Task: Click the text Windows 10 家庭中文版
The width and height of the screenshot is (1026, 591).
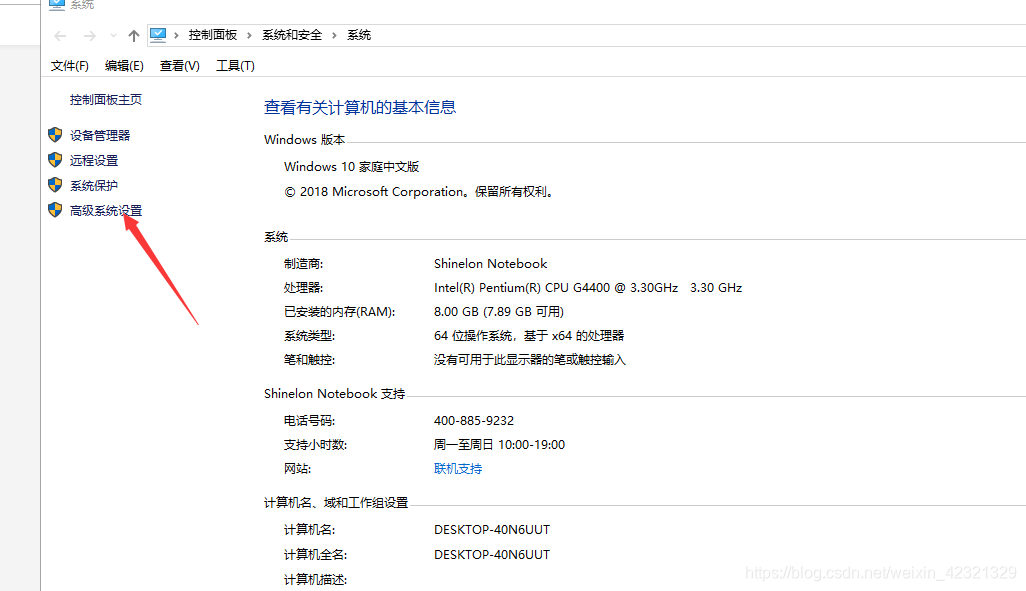Action: point(351,167)
